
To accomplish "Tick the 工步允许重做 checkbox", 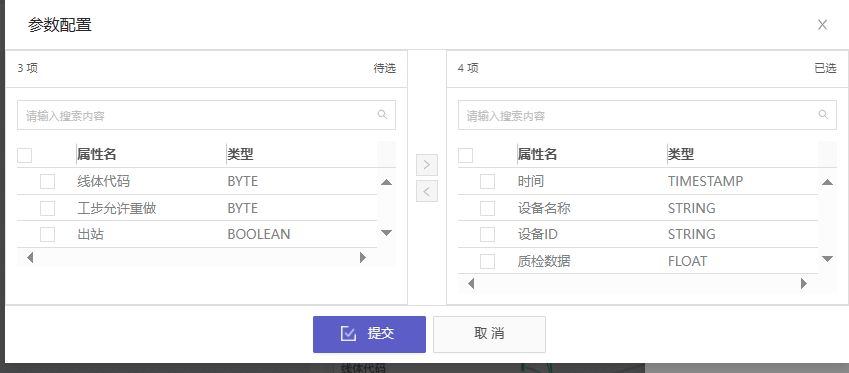I will click(x=47, y=208).
